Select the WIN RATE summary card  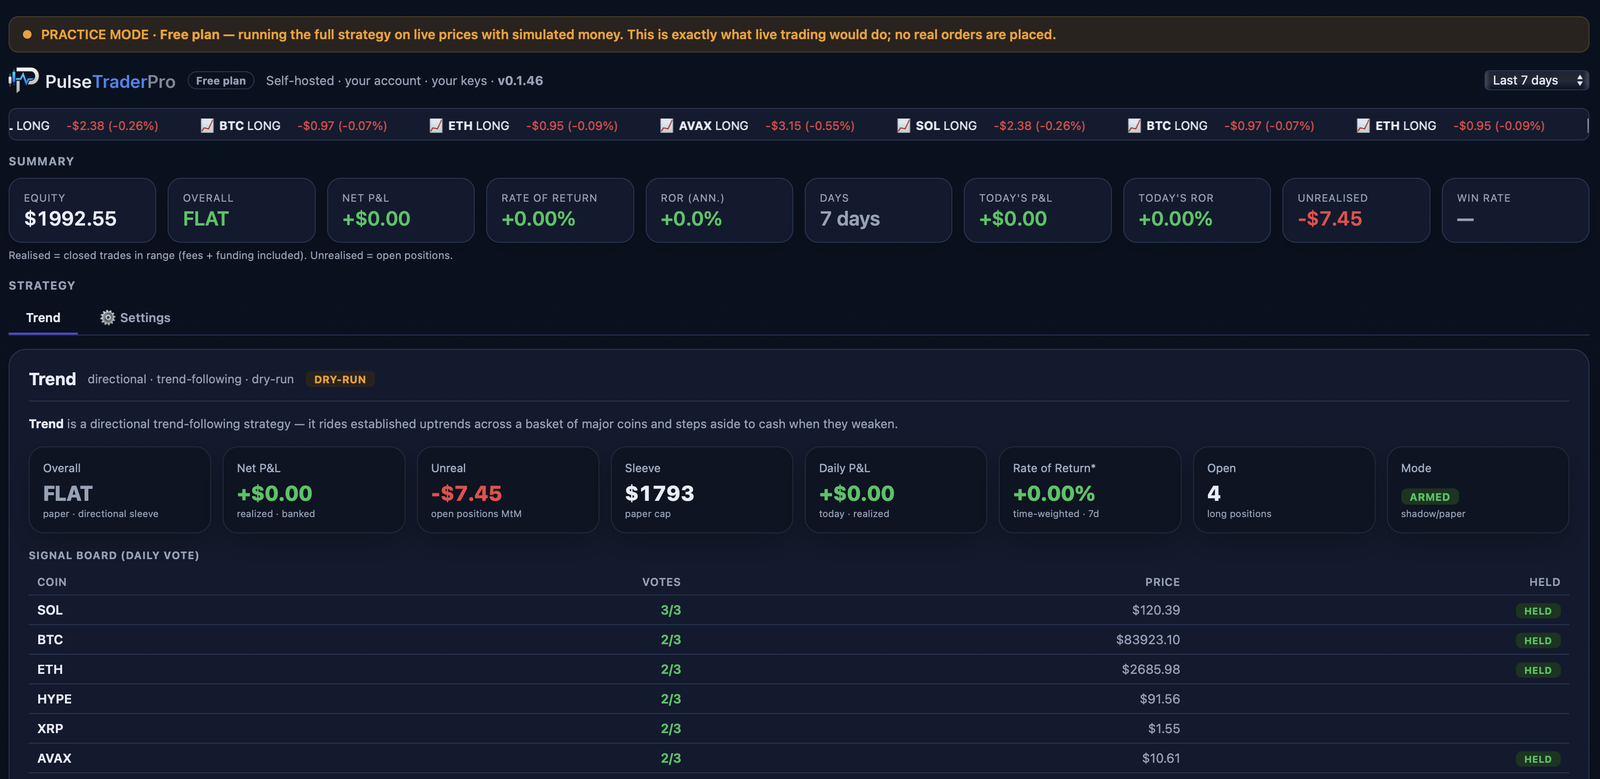(1515, 210)
